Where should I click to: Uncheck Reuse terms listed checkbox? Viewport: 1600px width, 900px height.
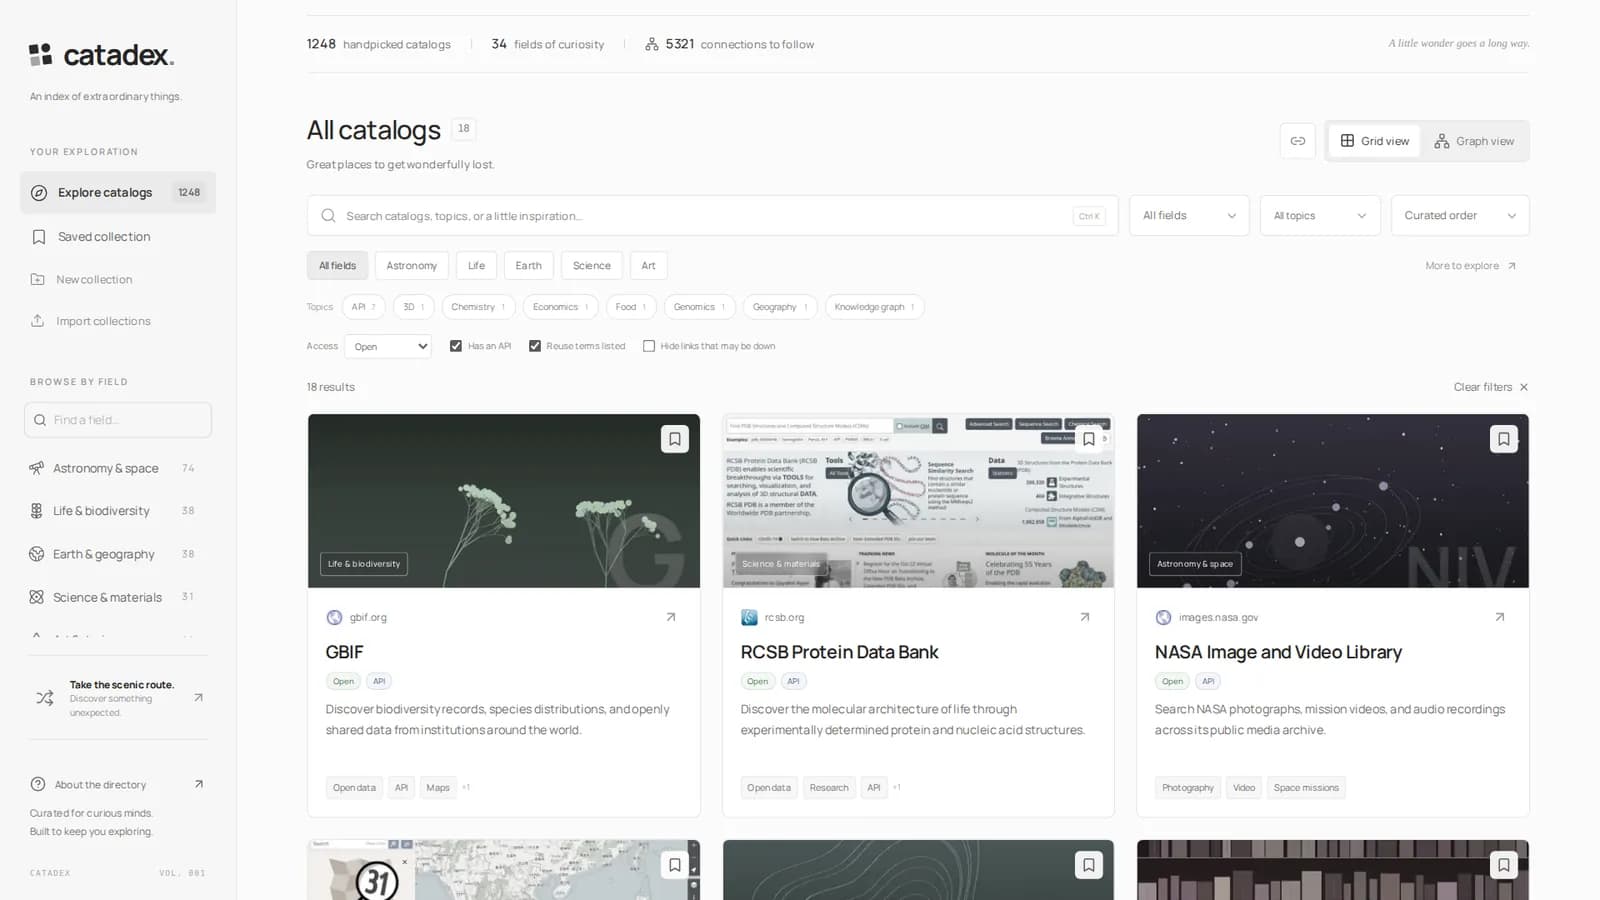point(535,346)
